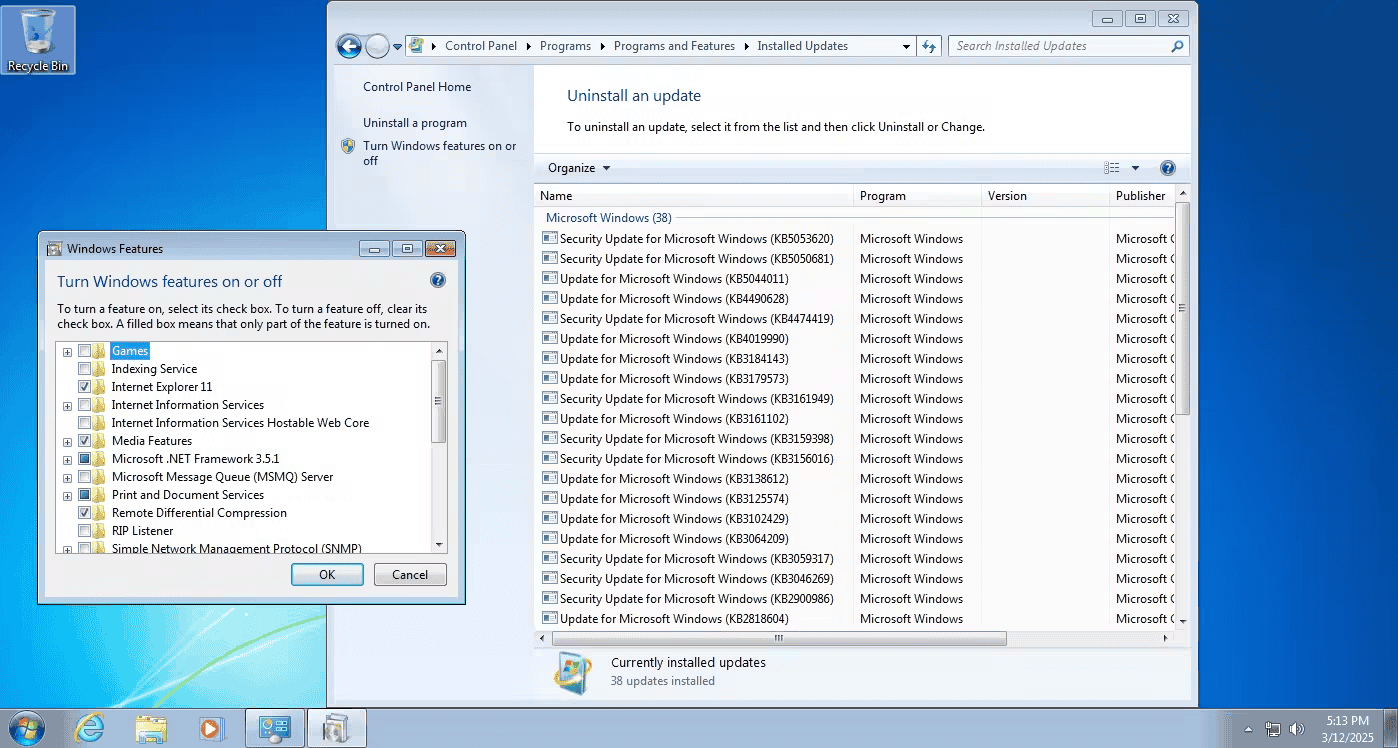Check Internet Information Services Hostable Web Core
This screenshot has height=748, width=1398.
[x=84, y=423]
